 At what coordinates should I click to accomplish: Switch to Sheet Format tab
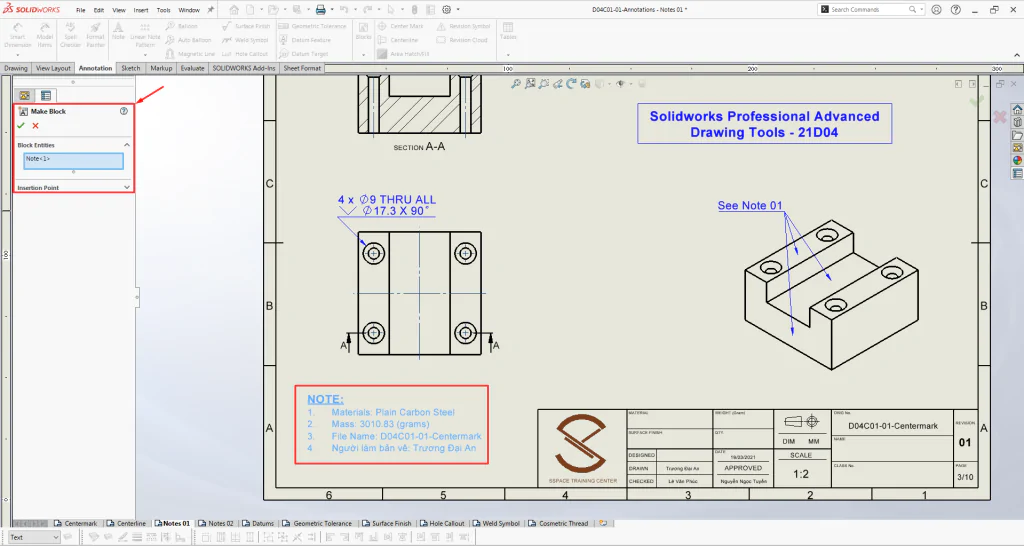pyautogui.click(x=302, y=68)
